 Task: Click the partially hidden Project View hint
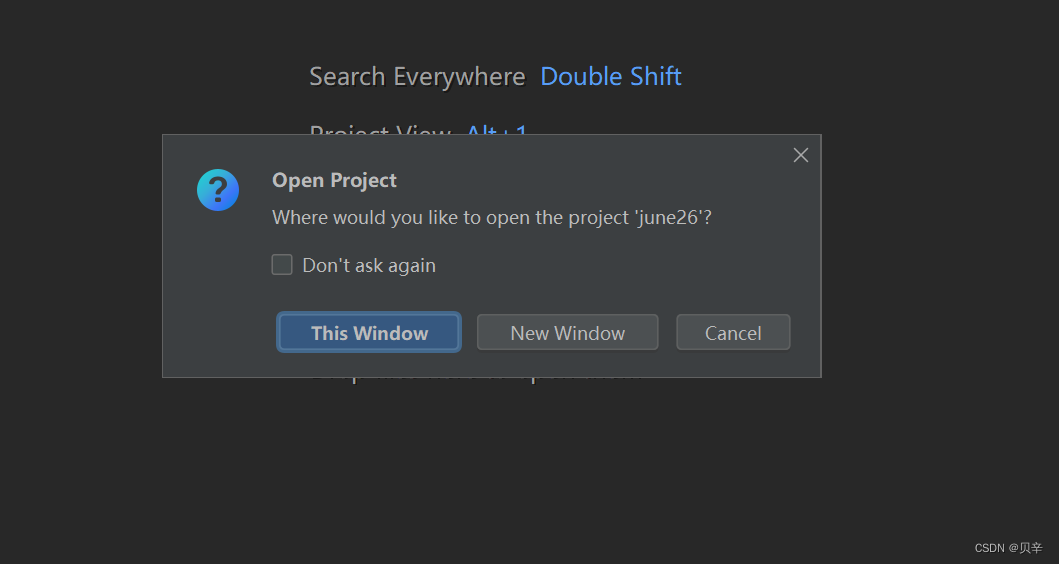[x=380, y=128]
